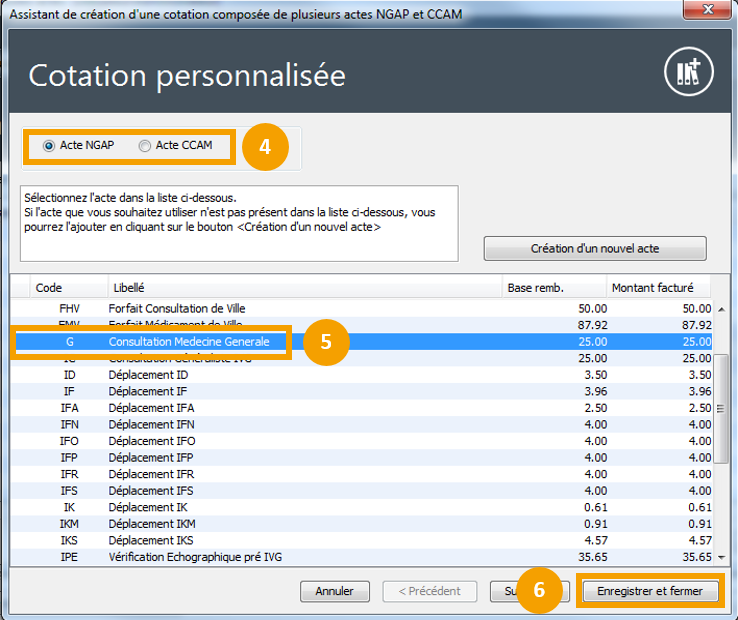Click the library icon in header

pos(689,72)
